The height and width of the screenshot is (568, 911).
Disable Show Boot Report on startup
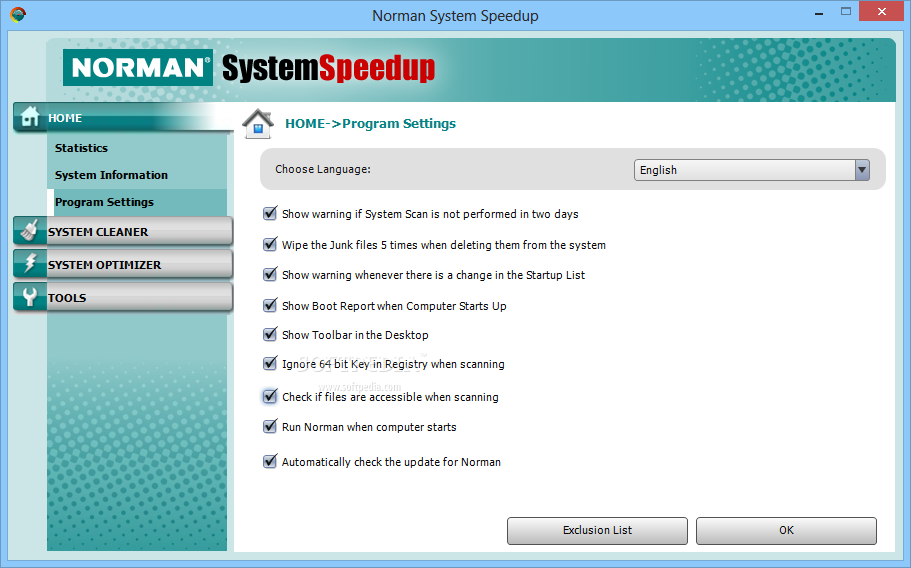(x=270, y=305)
